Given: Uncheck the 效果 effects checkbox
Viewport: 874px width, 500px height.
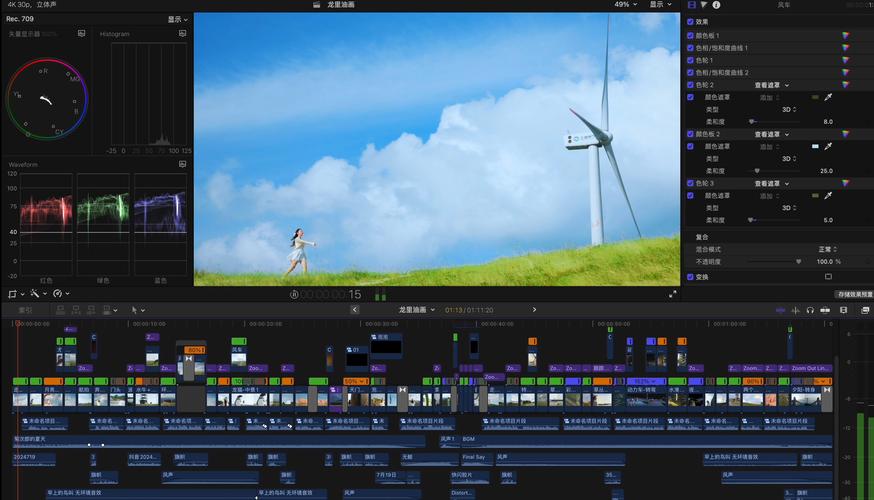Looking at the screenshot, I should pos(690,21).
